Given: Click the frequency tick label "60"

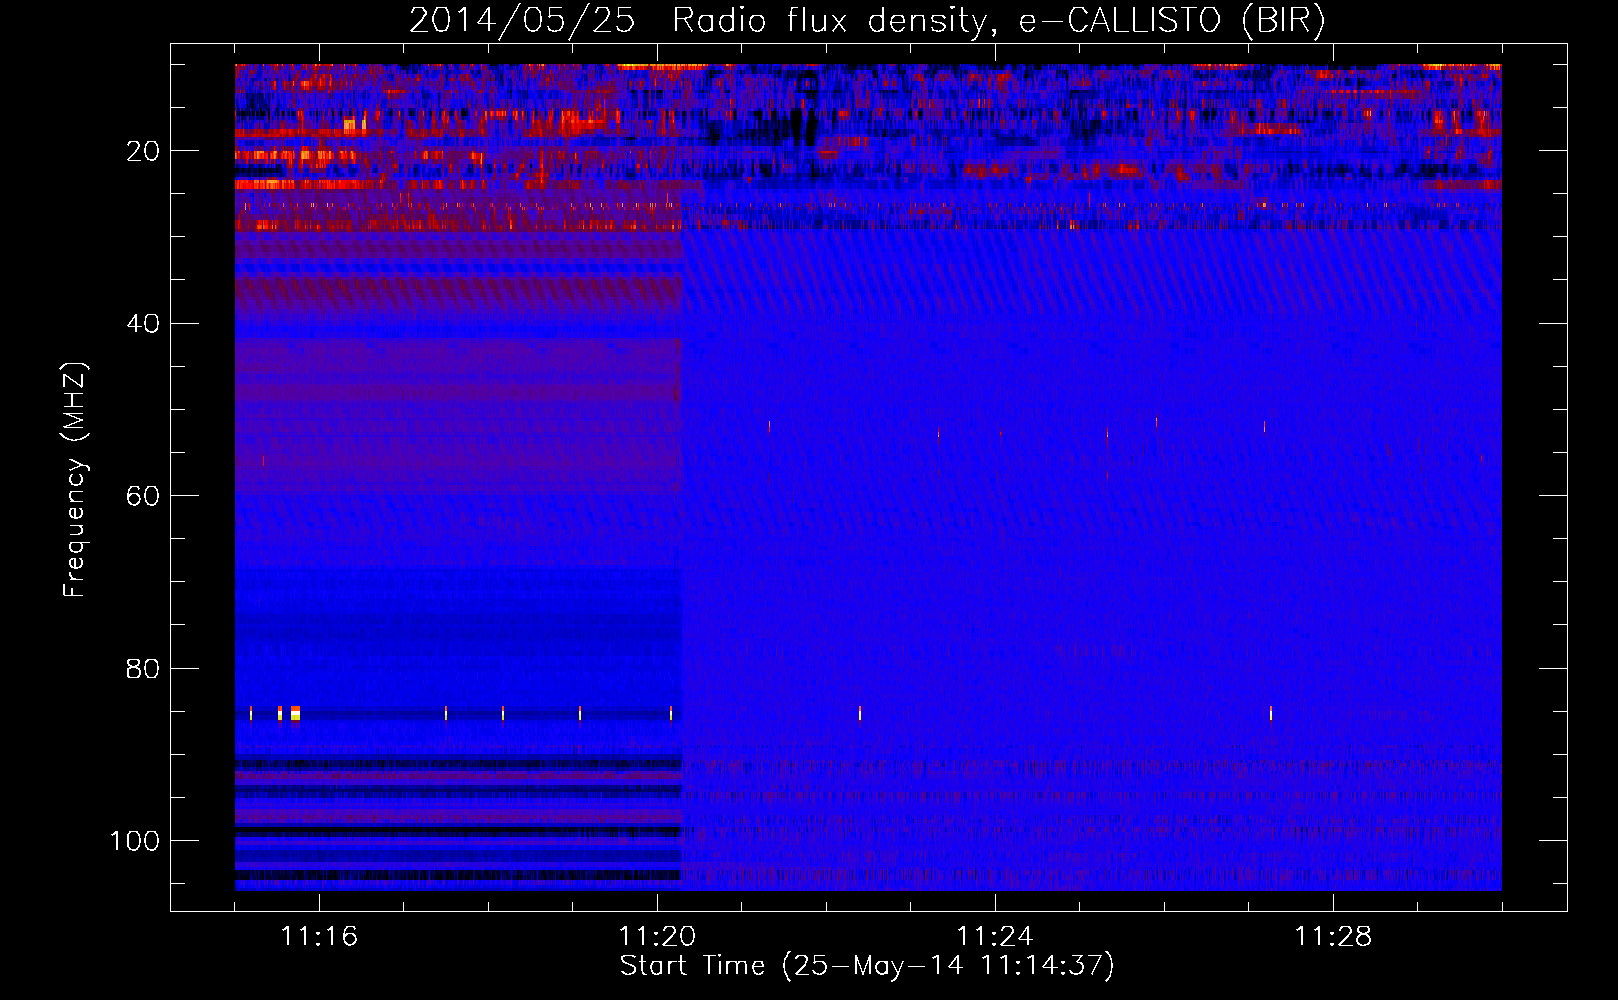Looking at the screenshot, I should [143, 496].
